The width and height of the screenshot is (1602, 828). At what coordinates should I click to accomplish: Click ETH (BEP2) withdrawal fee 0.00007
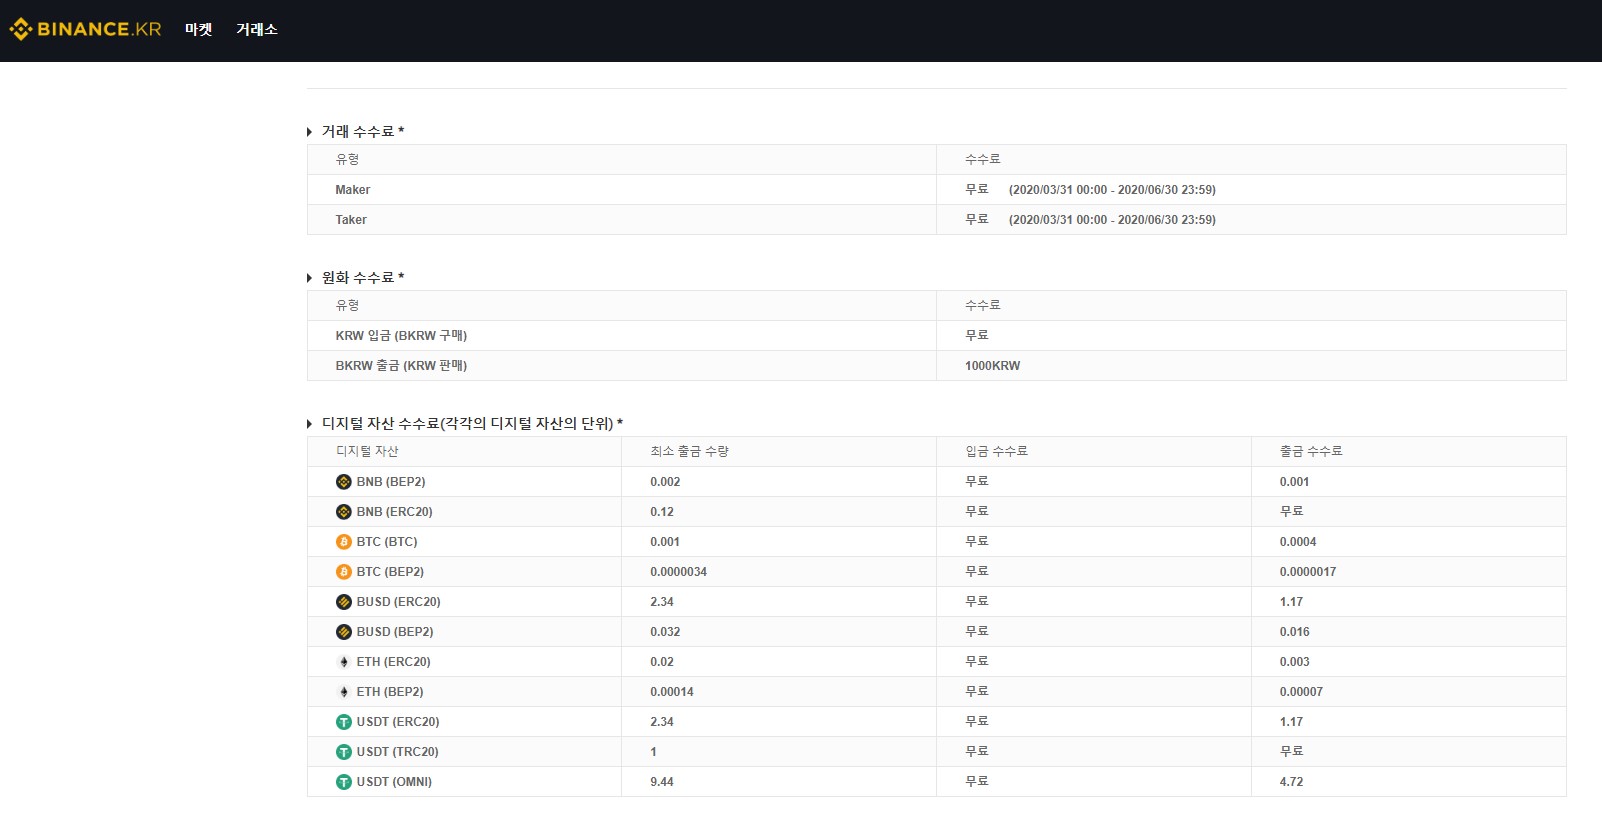[1301, 692]
